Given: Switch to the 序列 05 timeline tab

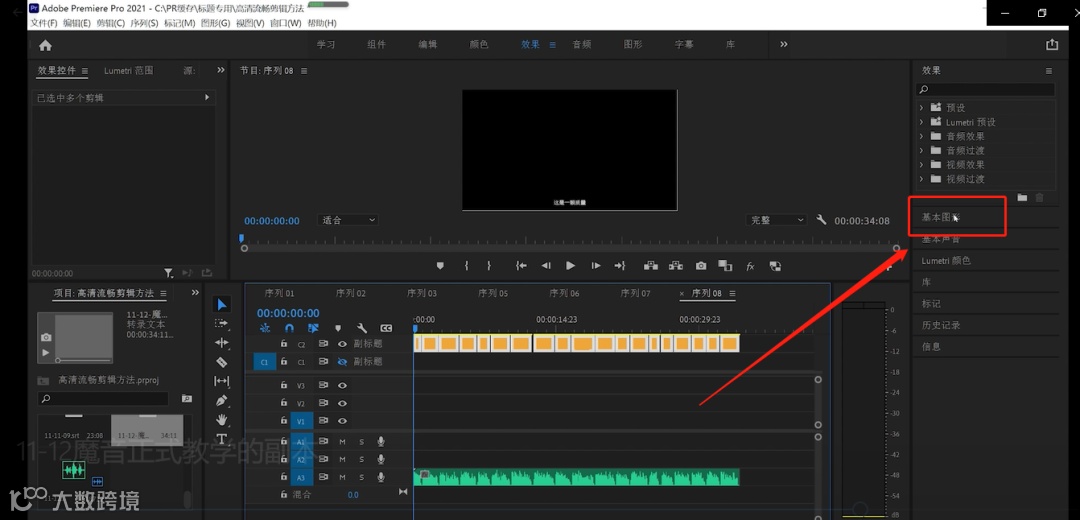Looking at the screenshot, I should [493, 293].
